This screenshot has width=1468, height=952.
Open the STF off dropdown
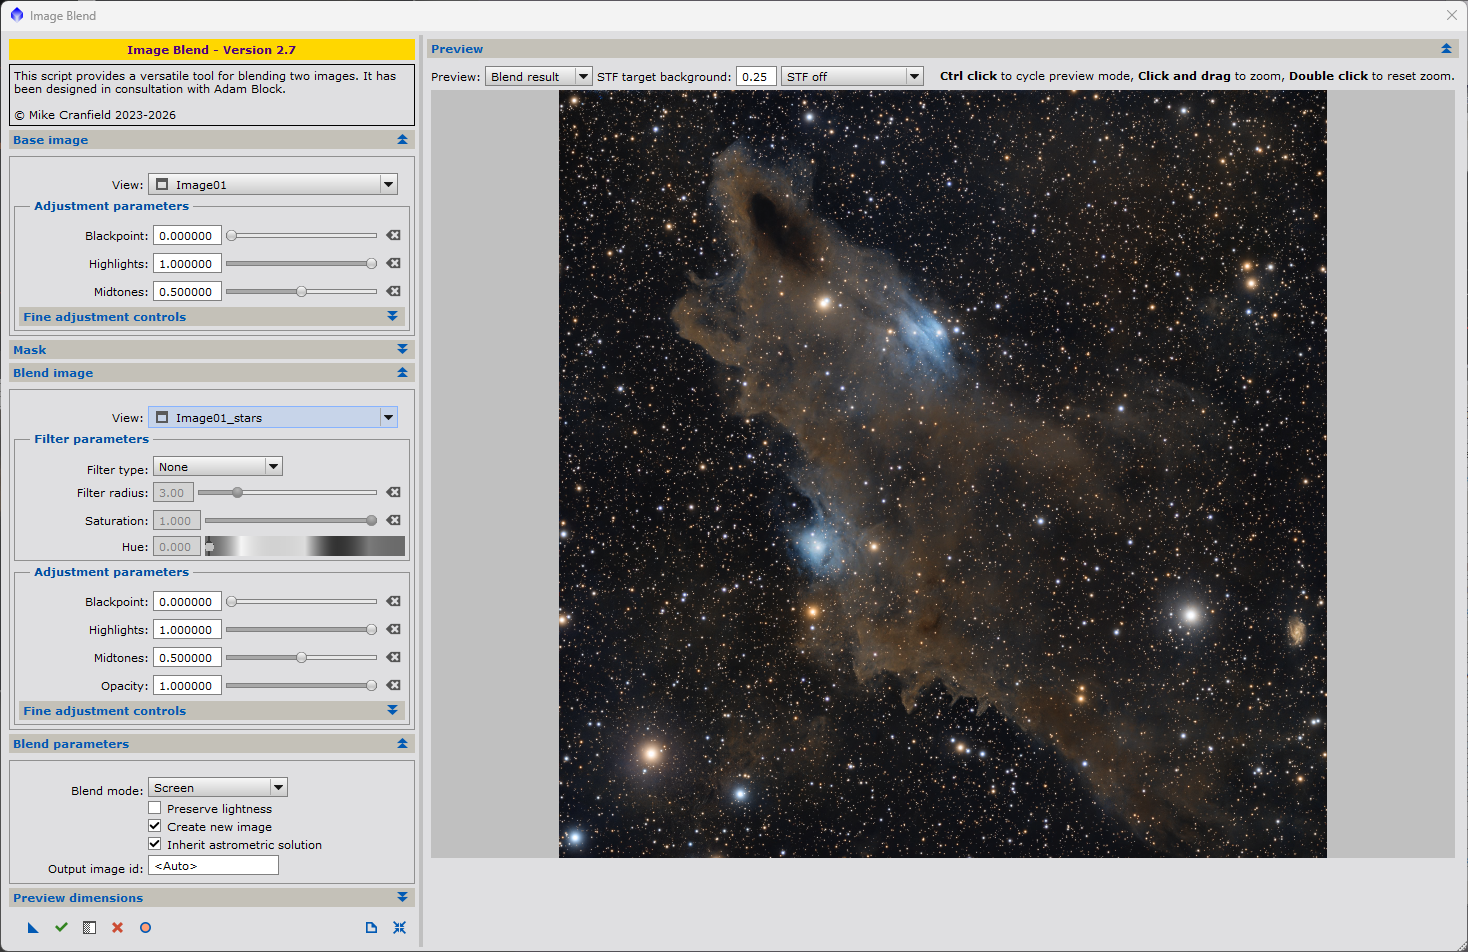[x=851, y=77]
